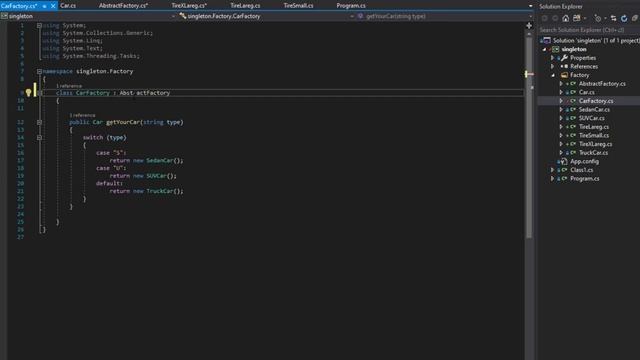Click 'TruckCar' in the default case
The height and width of the screenshot is (360, 640).
[160, 191]
